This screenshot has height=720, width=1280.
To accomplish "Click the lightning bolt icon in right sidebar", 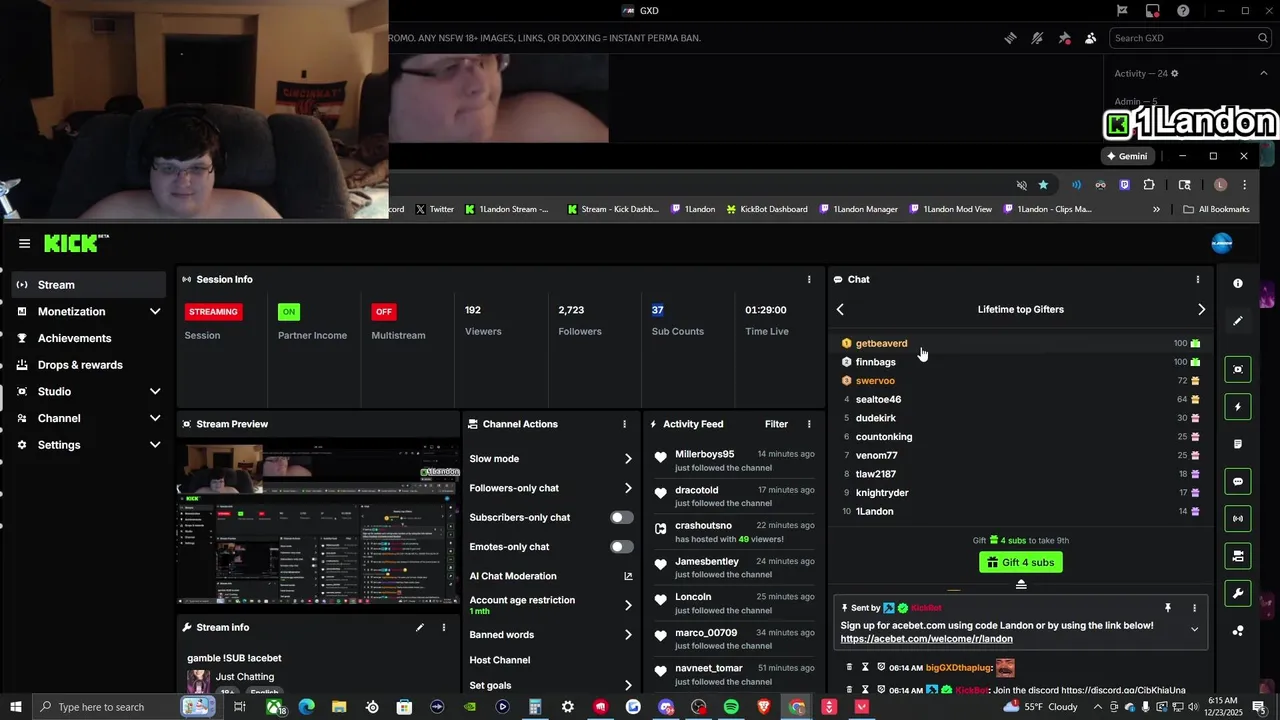I will pos(1238,407).
